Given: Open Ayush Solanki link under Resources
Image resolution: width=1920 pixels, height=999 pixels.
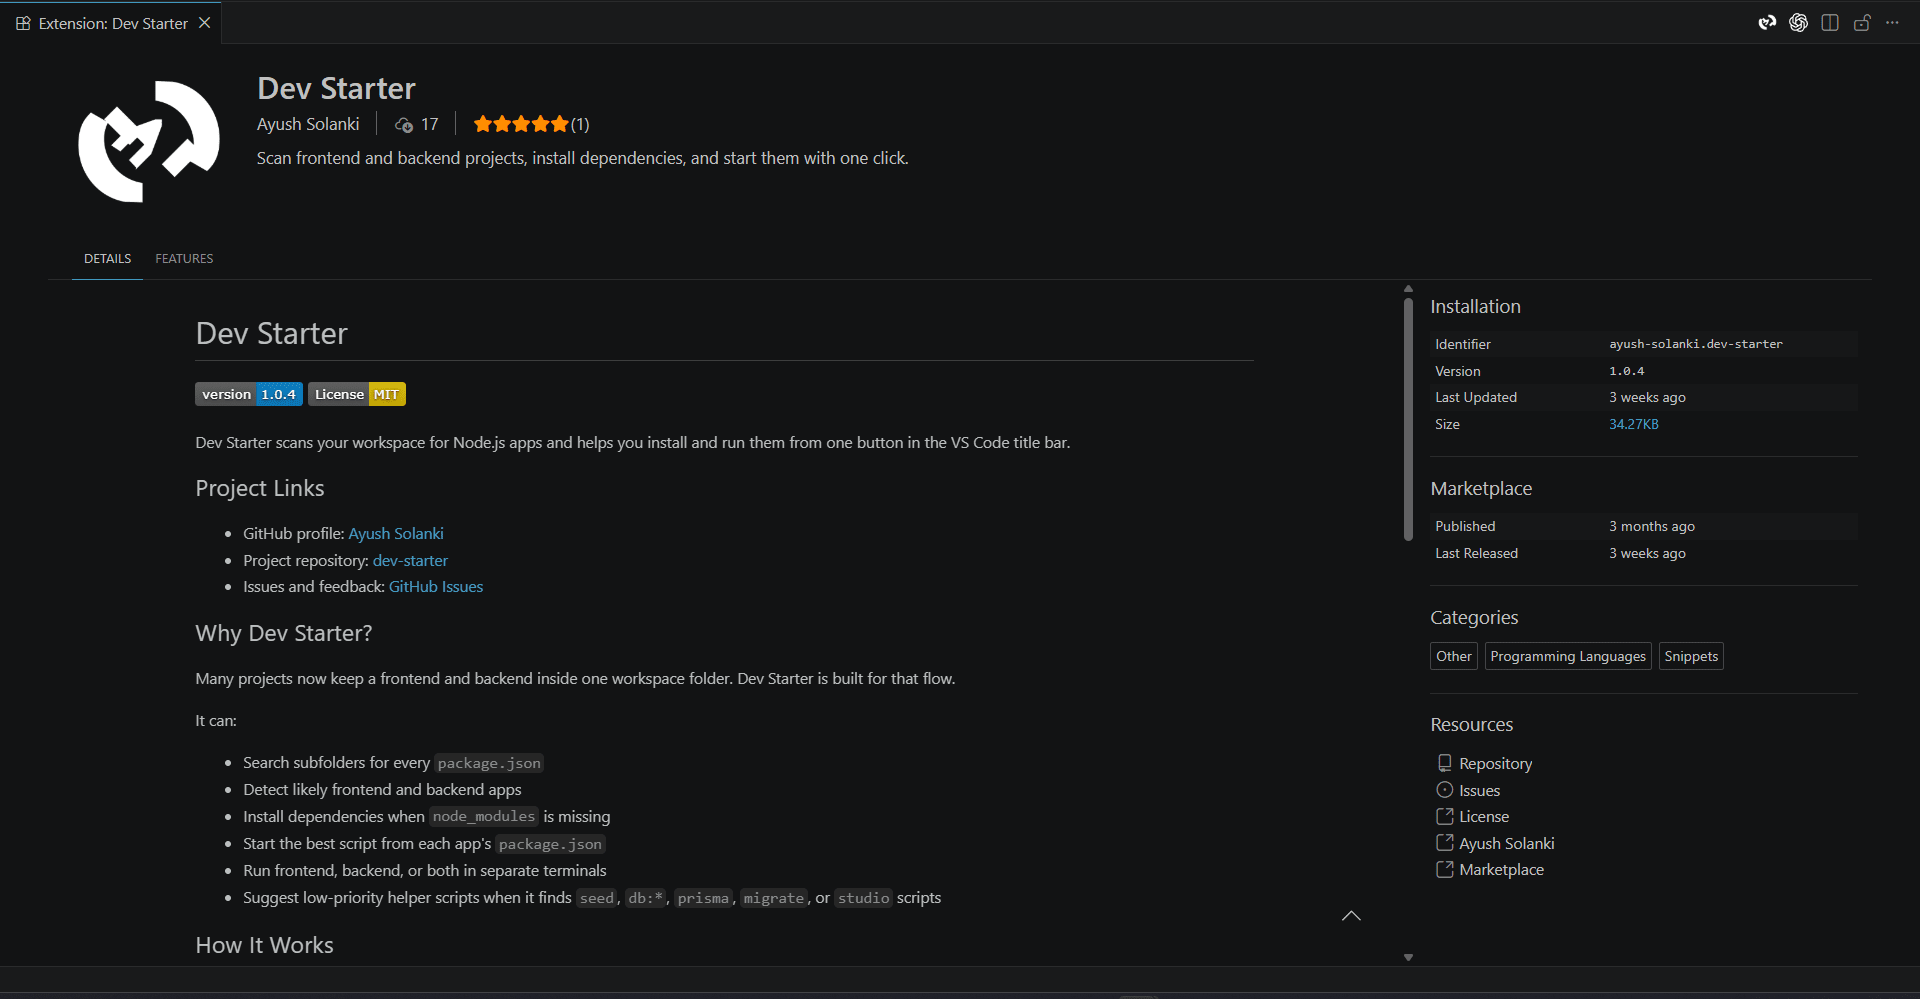Looking at the screenshot, I should point(1506,843).
